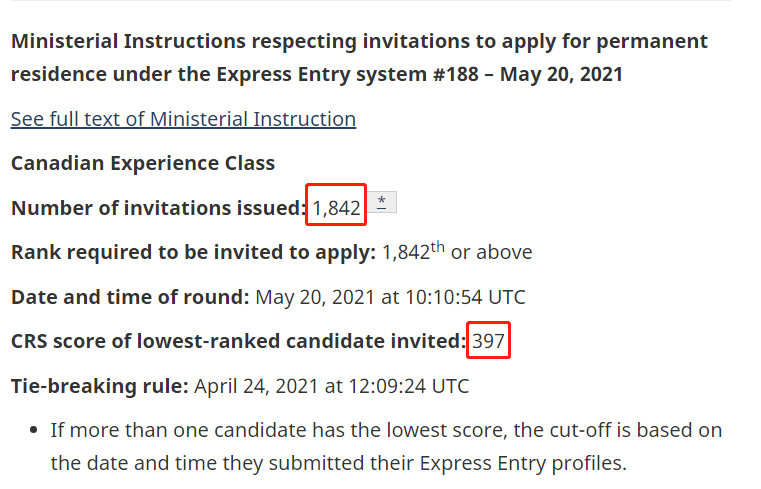Click the '1,842th or above' rank value
761x489 pixels.
pyautogui.click(x=457, y=252)
